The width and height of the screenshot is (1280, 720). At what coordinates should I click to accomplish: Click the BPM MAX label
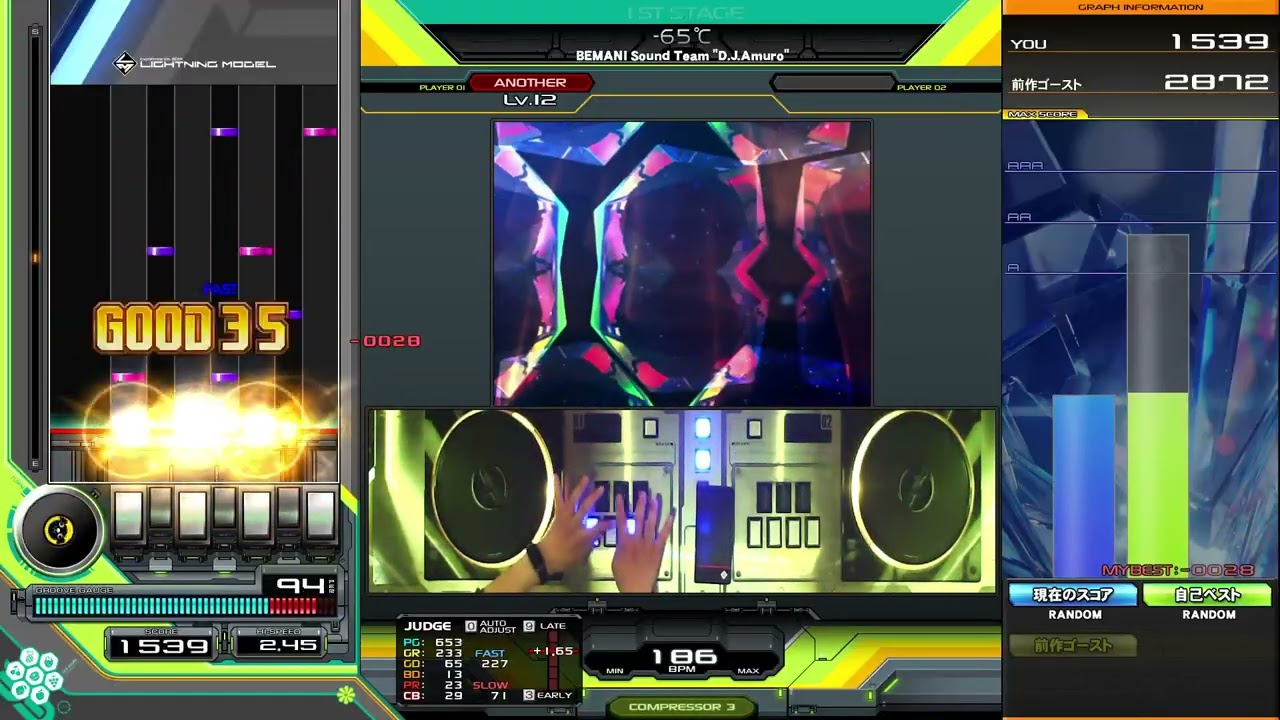pyautogui.click(x=748, y=671)
